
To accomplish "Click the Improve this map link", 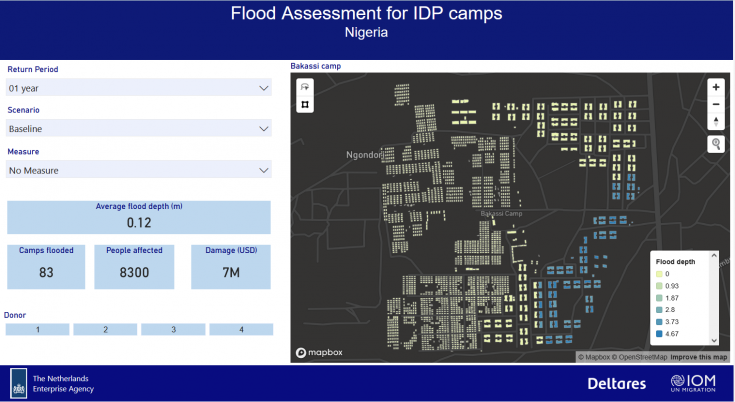I will [699, 357].
